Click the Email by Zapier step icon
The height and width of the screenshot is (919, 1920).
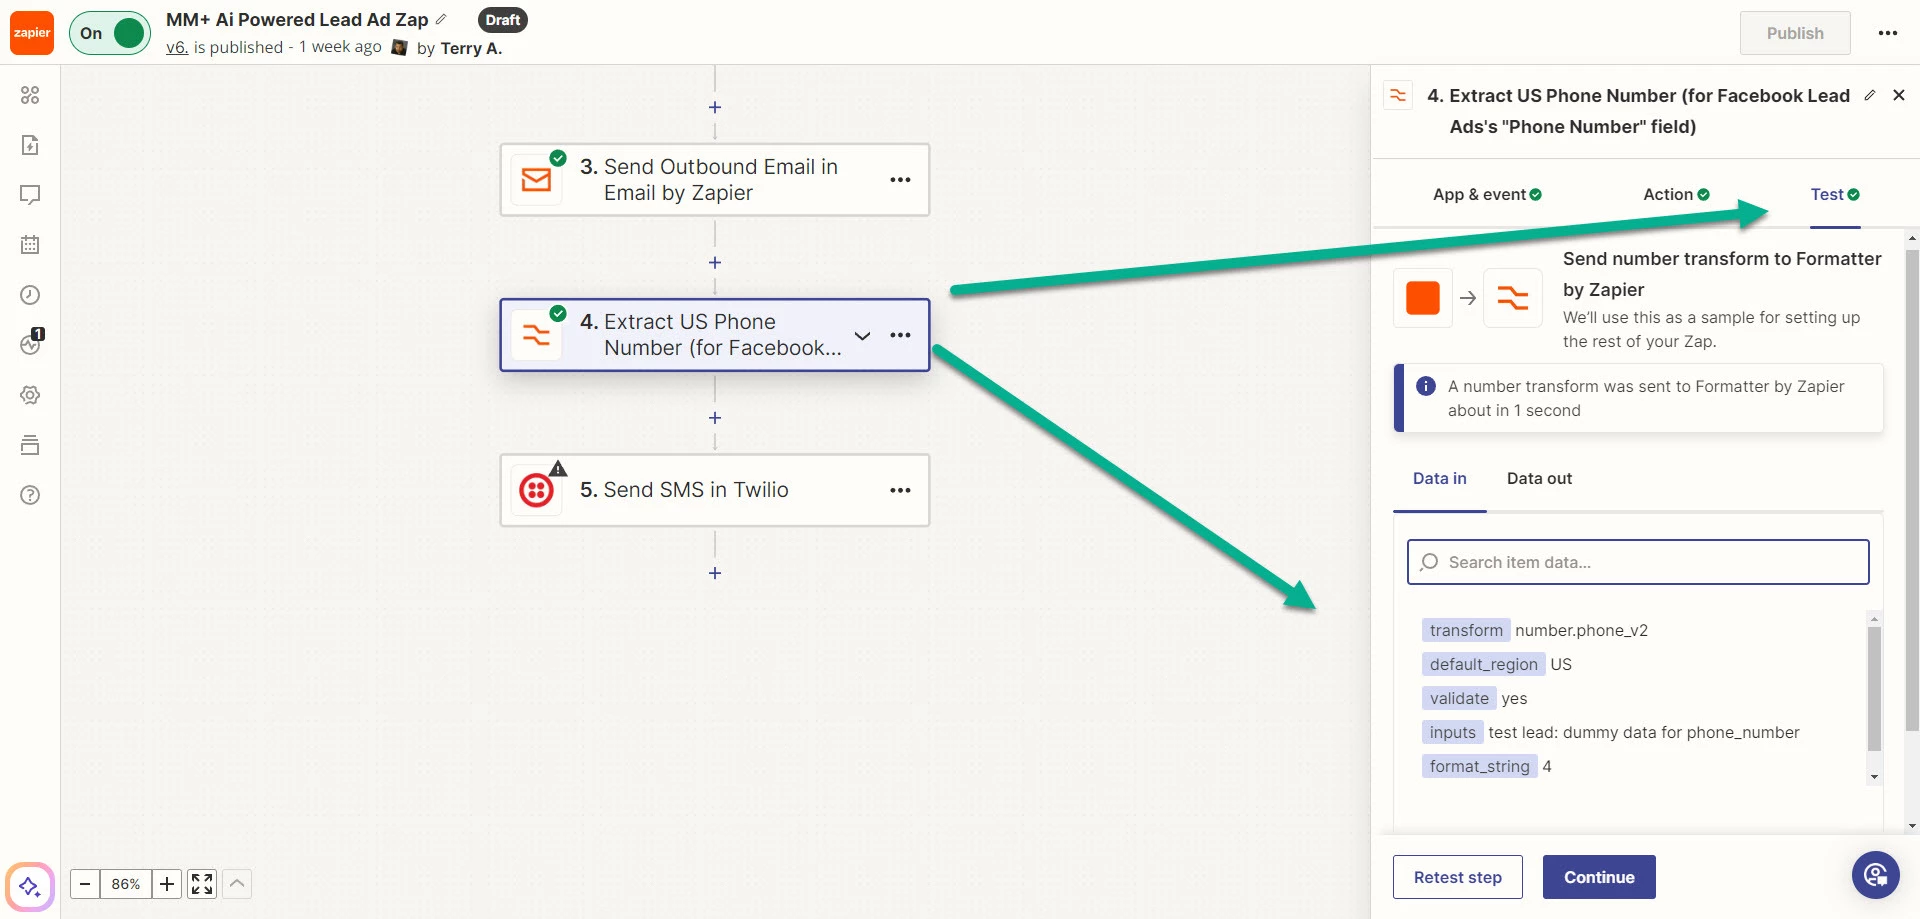coord(537,180)
